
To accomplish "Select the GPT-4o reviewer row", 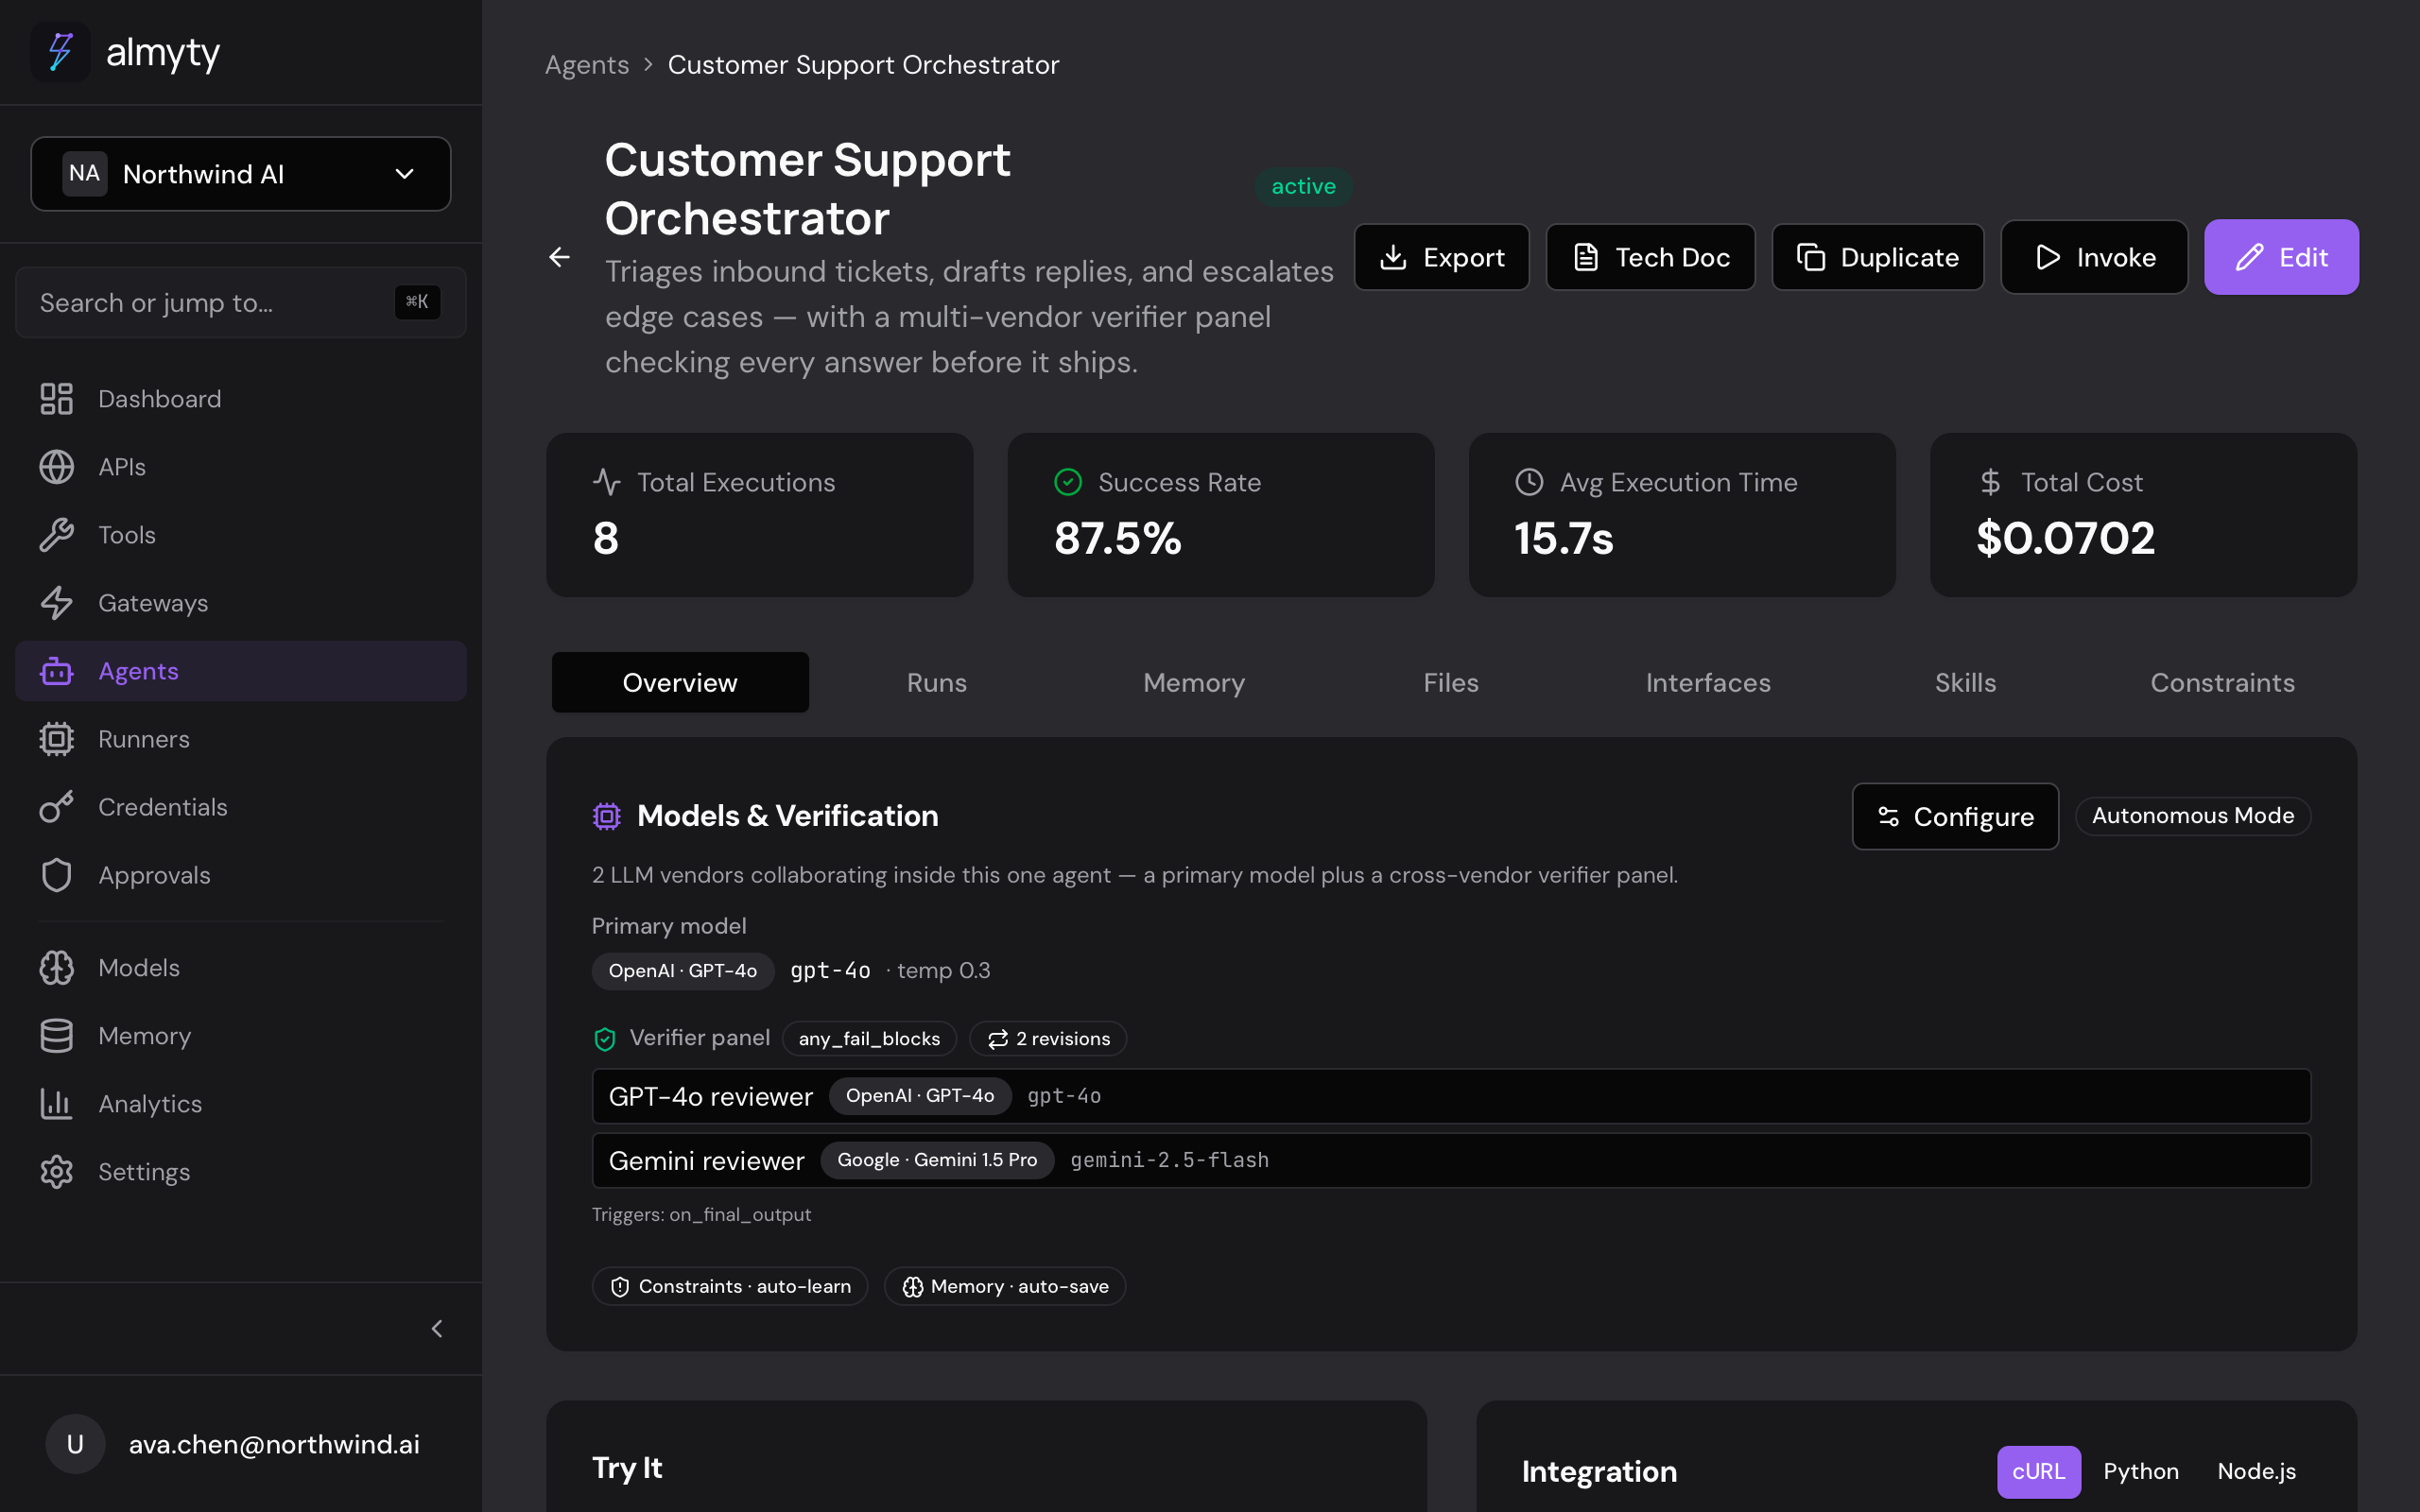I will (1451, 1096).
